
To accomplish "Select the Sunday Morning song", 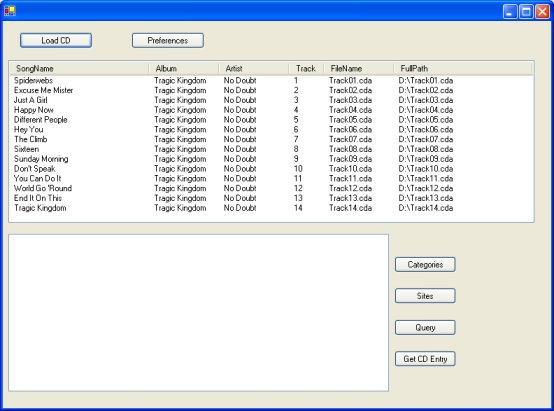I will coord(41,159).
